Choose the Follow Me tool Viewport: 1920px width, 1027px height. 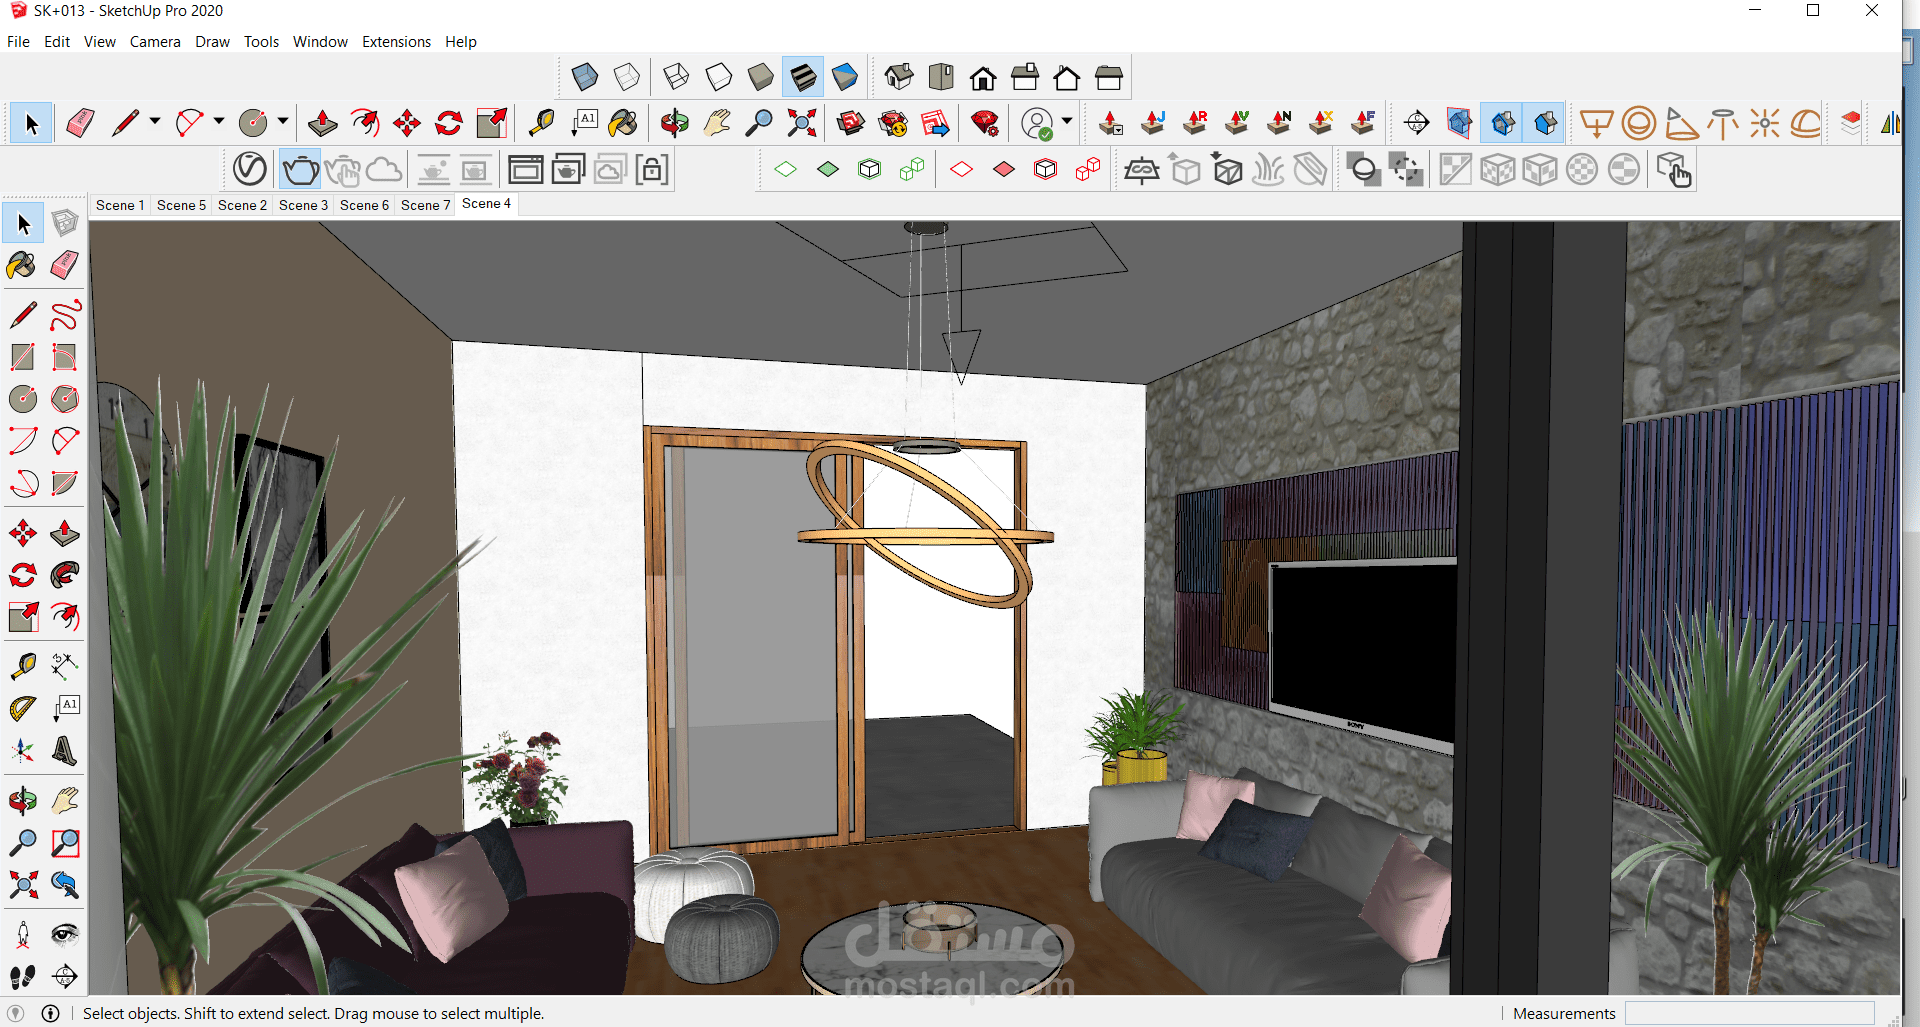(x=65, y=575)
